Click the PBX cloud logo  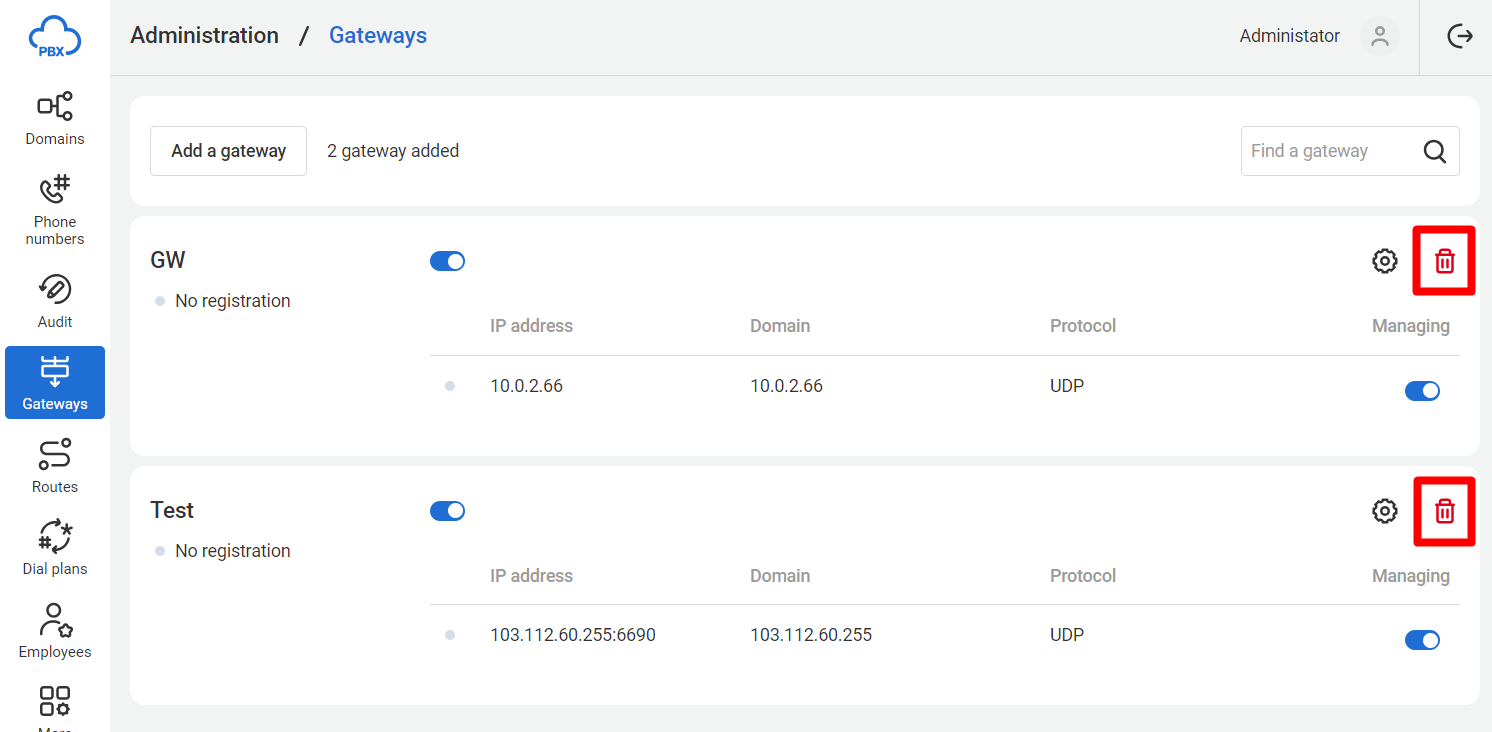54,36
